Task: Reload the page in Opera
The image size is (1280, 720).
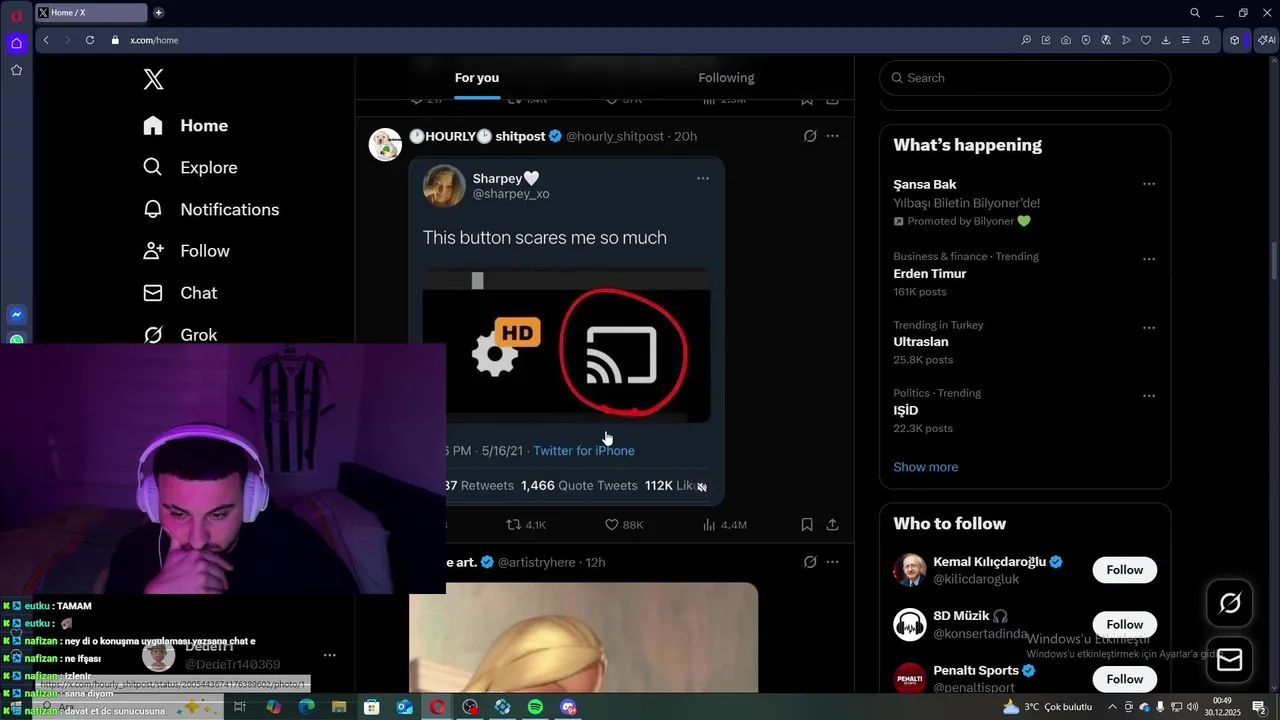Action: coord(90,40)
